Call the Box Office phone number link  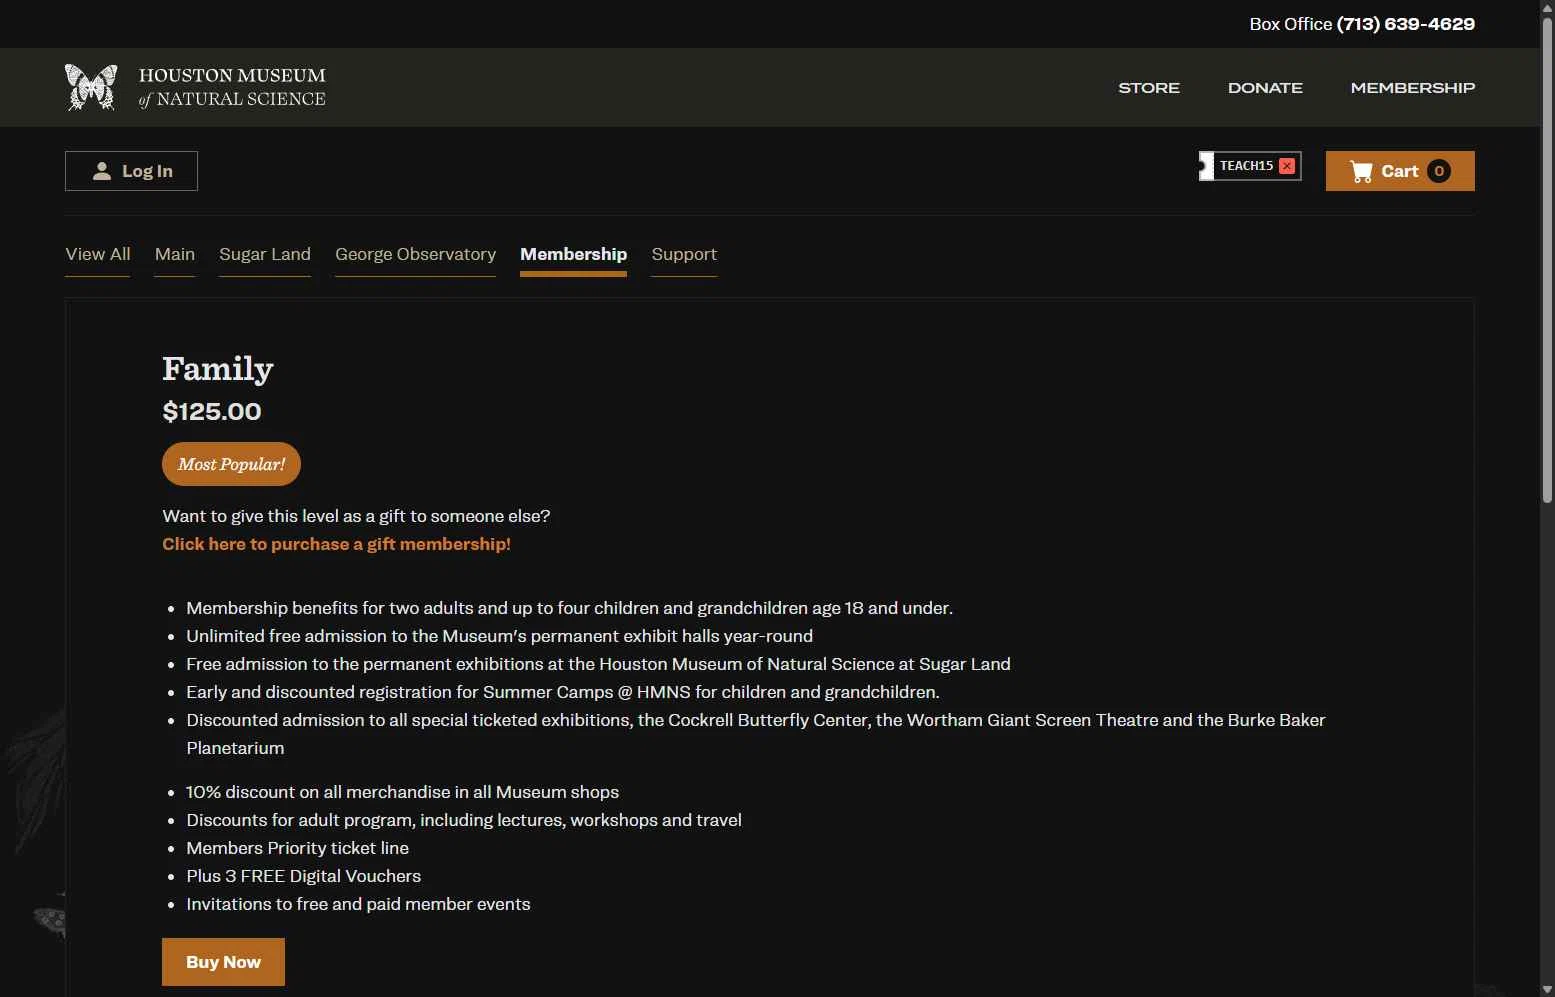(1406, 24)
